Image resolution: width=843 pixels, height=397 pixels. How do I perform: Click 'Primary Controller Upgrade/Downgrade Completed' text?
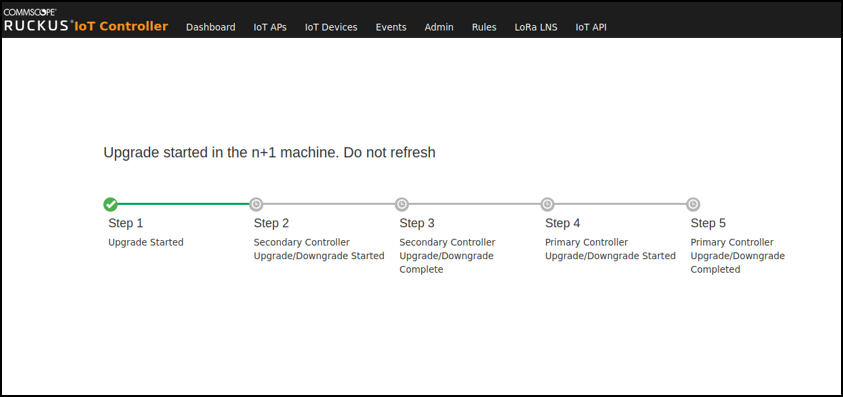tap(738, 256)
